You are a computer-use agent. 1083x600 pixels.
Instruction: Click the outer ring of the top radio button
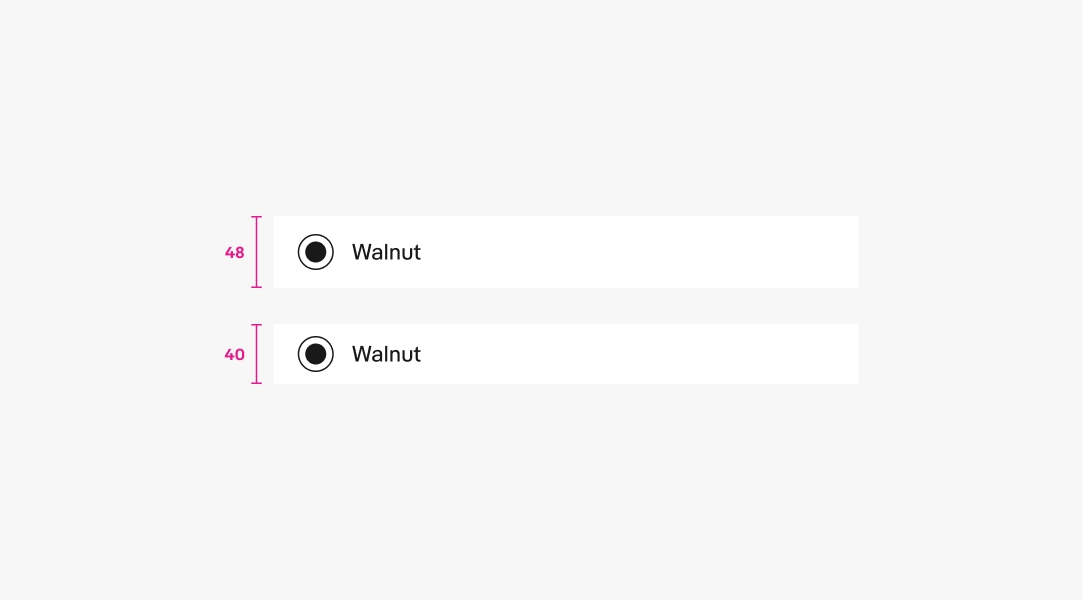click(x=315, y=237)
